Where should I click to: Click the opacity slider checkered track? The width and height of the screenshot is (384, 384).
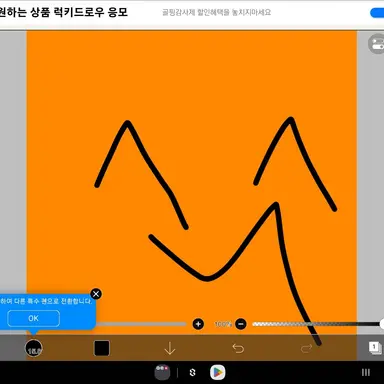316,324
